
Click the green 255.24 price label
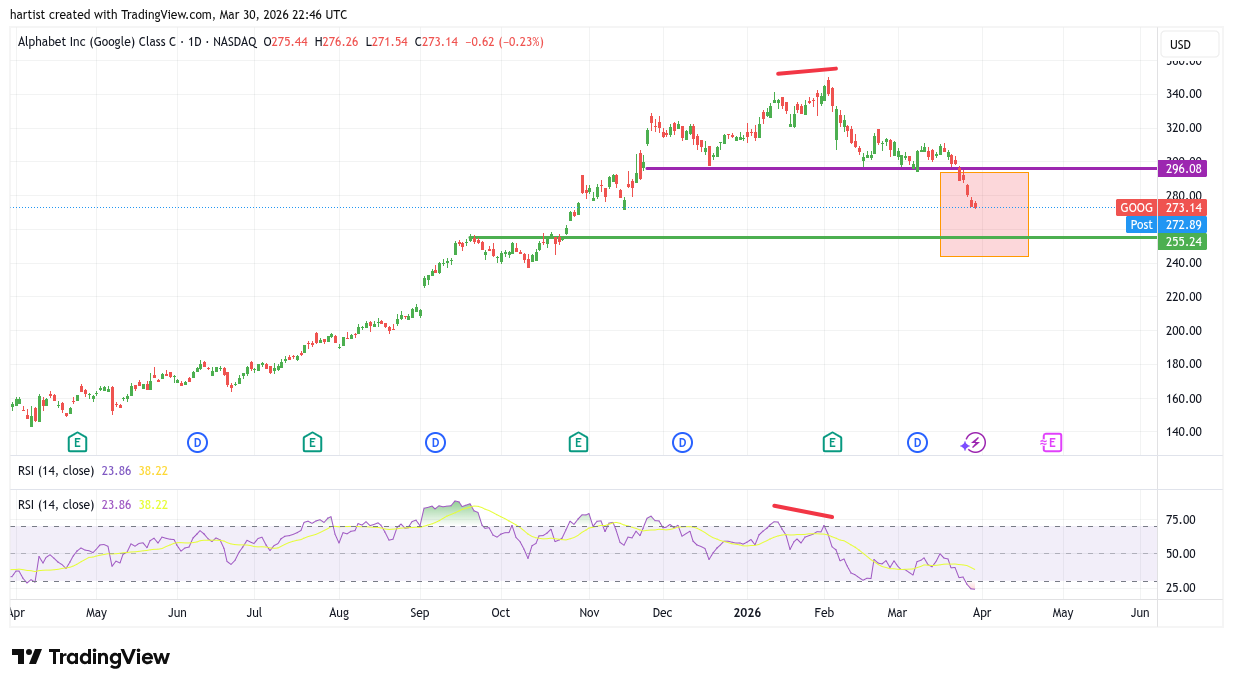[x=1182, y=242]
